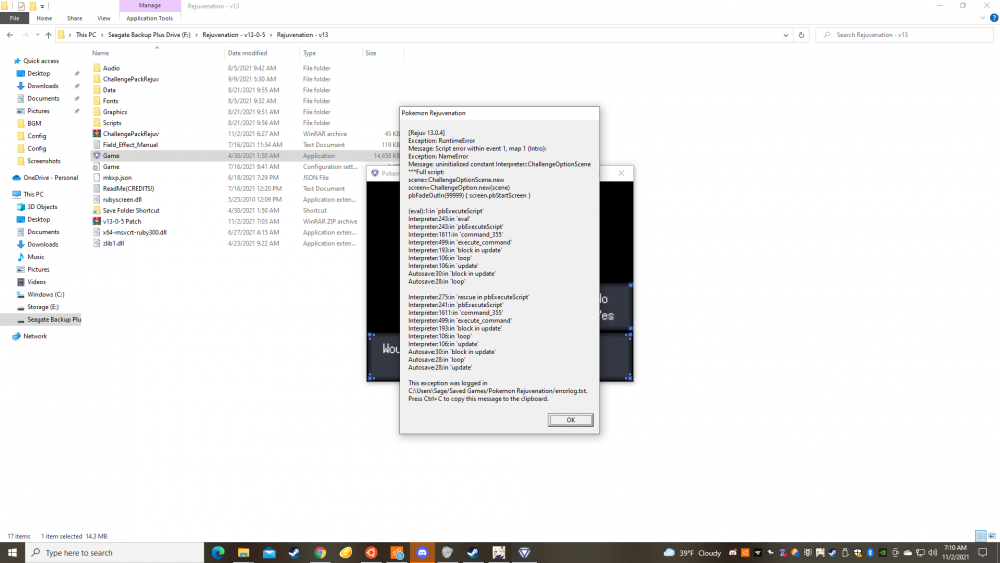Screen dimensions: 1000x563
Task: Switch to details view layout icon
Action: 981,536
